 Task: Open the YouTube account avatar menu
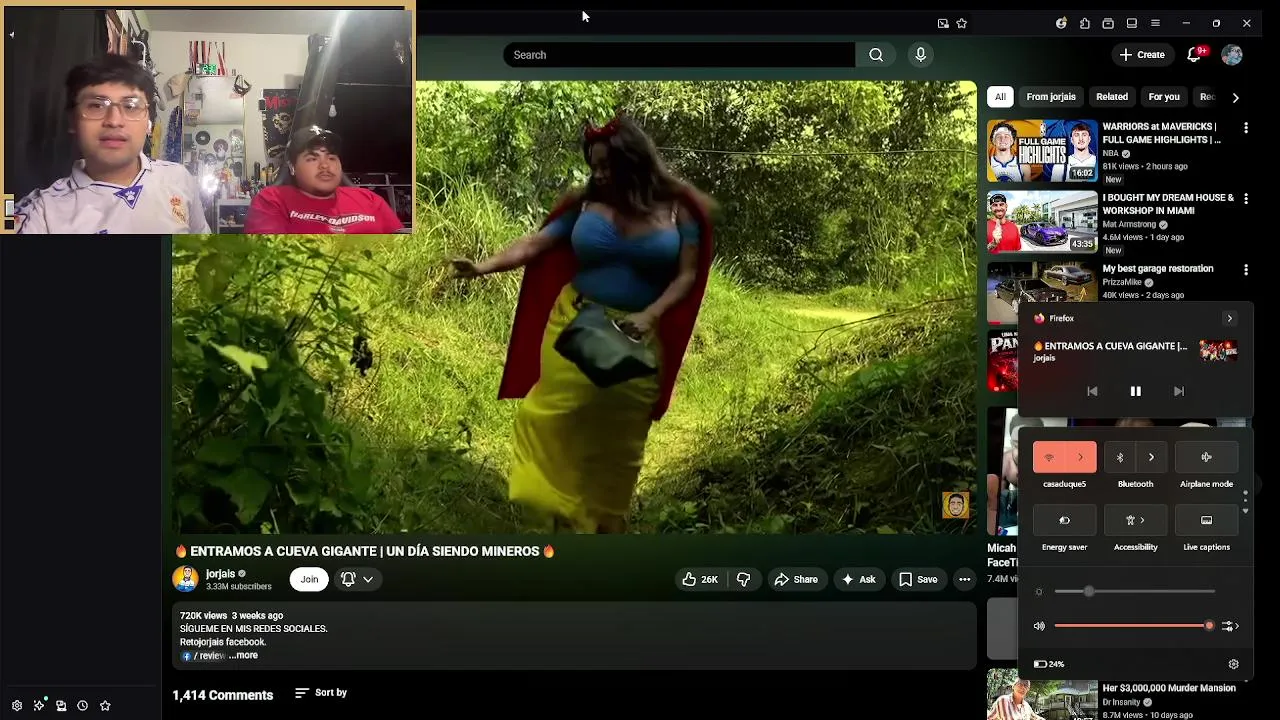(1232, 55)
